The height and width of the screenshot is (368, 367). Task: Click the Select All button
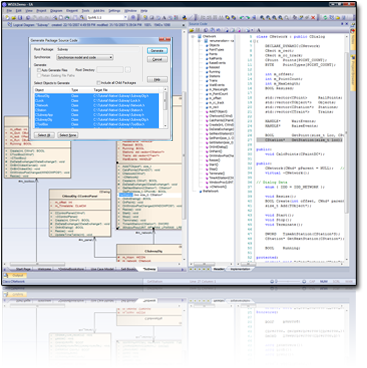point(44,135)
